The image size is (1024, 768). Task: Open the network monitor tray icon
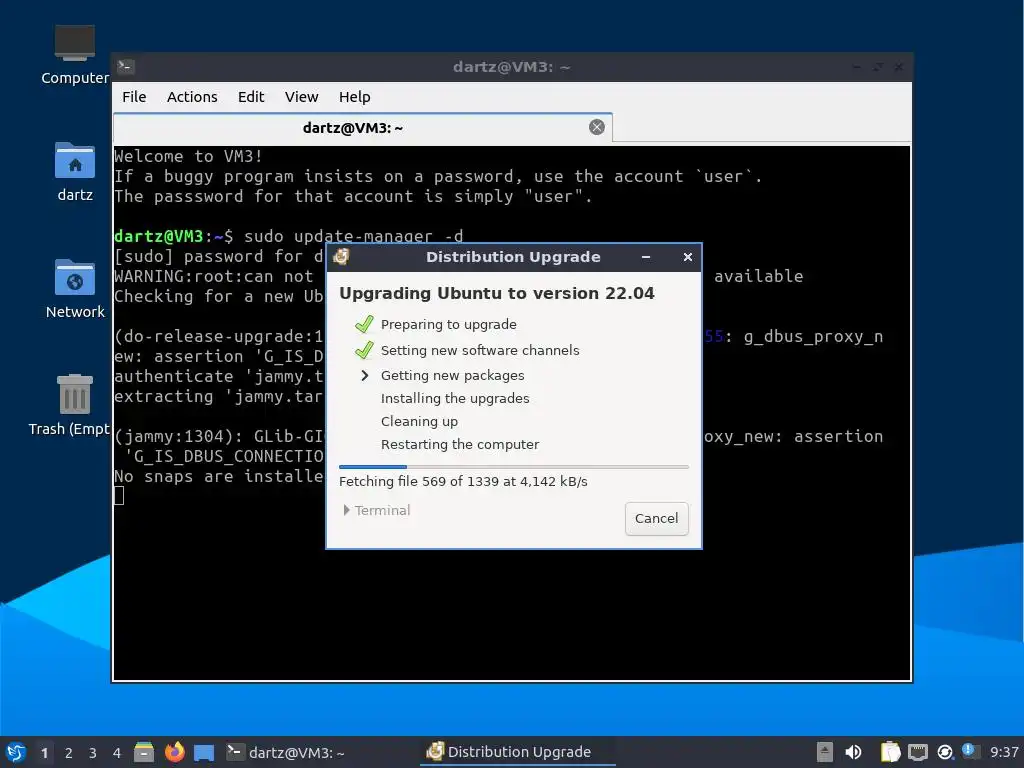(x=918, y=753)
